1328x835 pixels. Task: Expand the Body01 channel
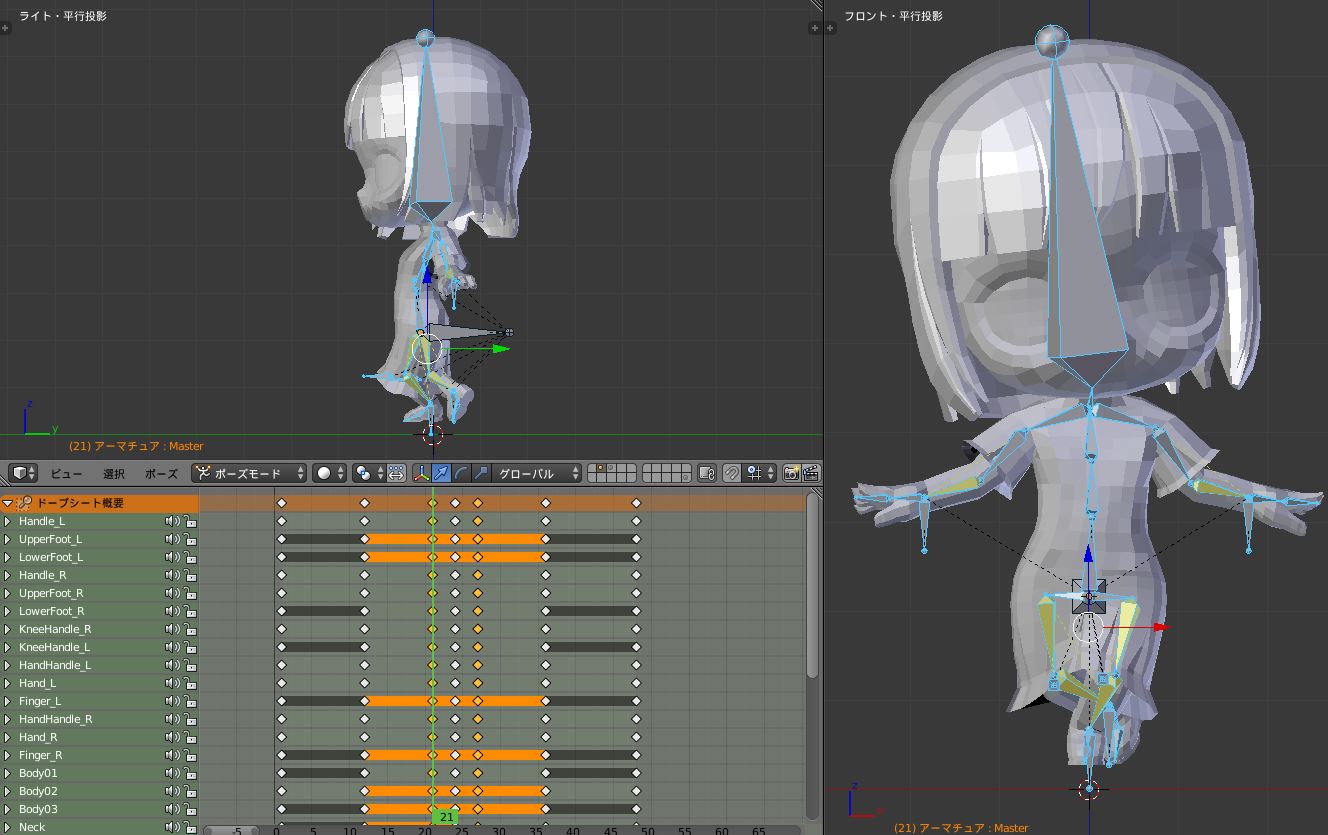8,773
